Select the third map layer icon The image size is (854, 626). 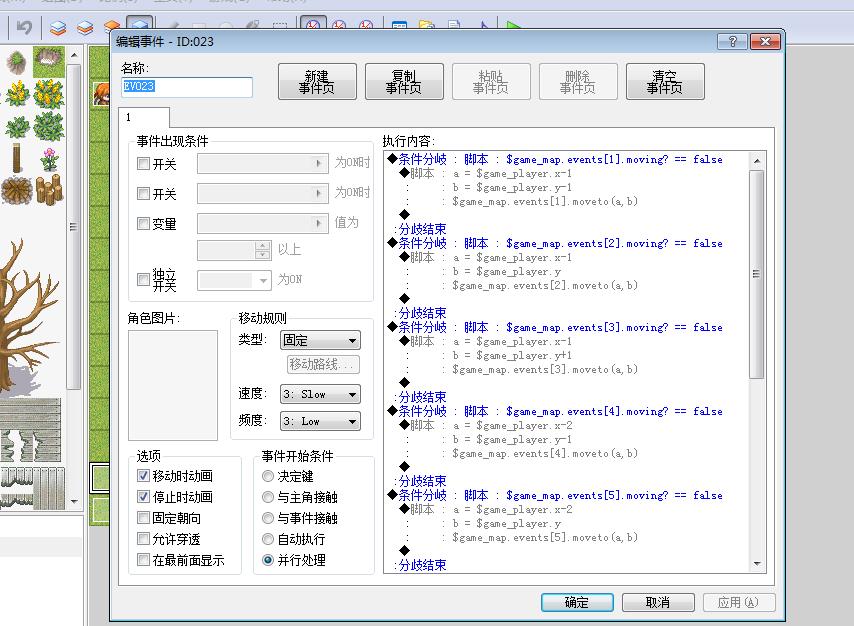(x=112, y=26)
